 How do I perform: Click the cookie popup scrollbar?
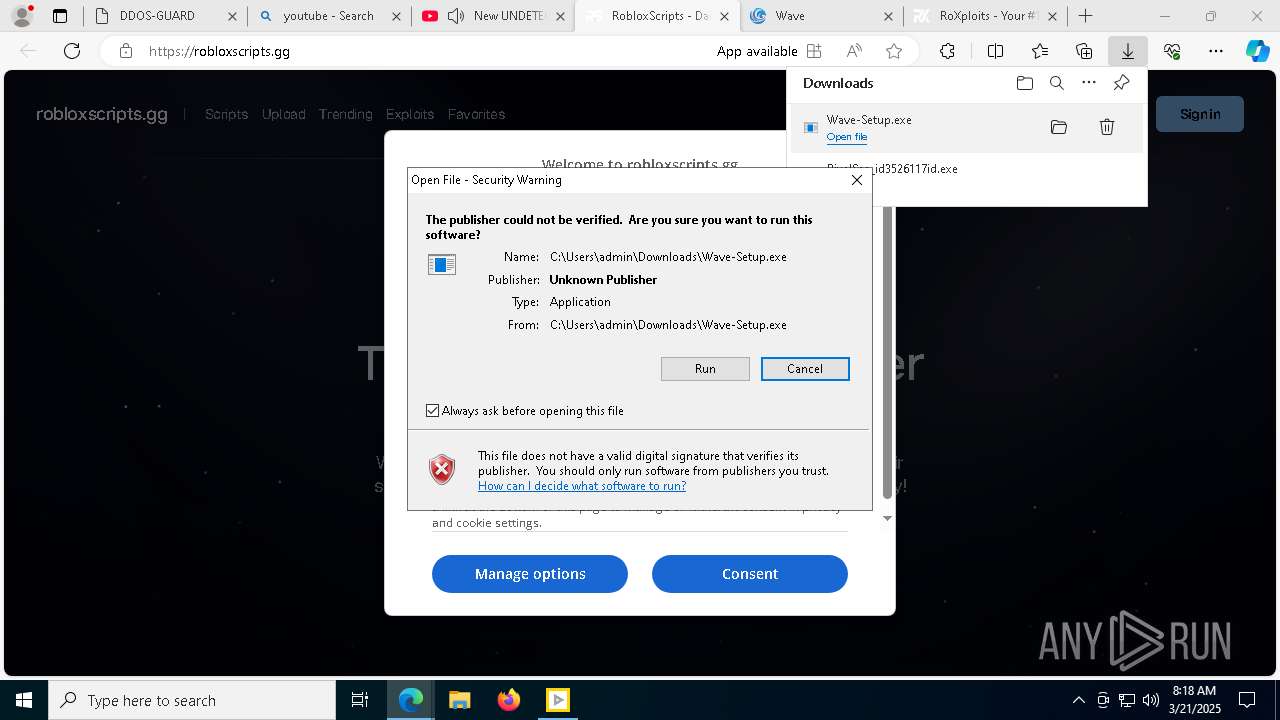click(887, 350)
